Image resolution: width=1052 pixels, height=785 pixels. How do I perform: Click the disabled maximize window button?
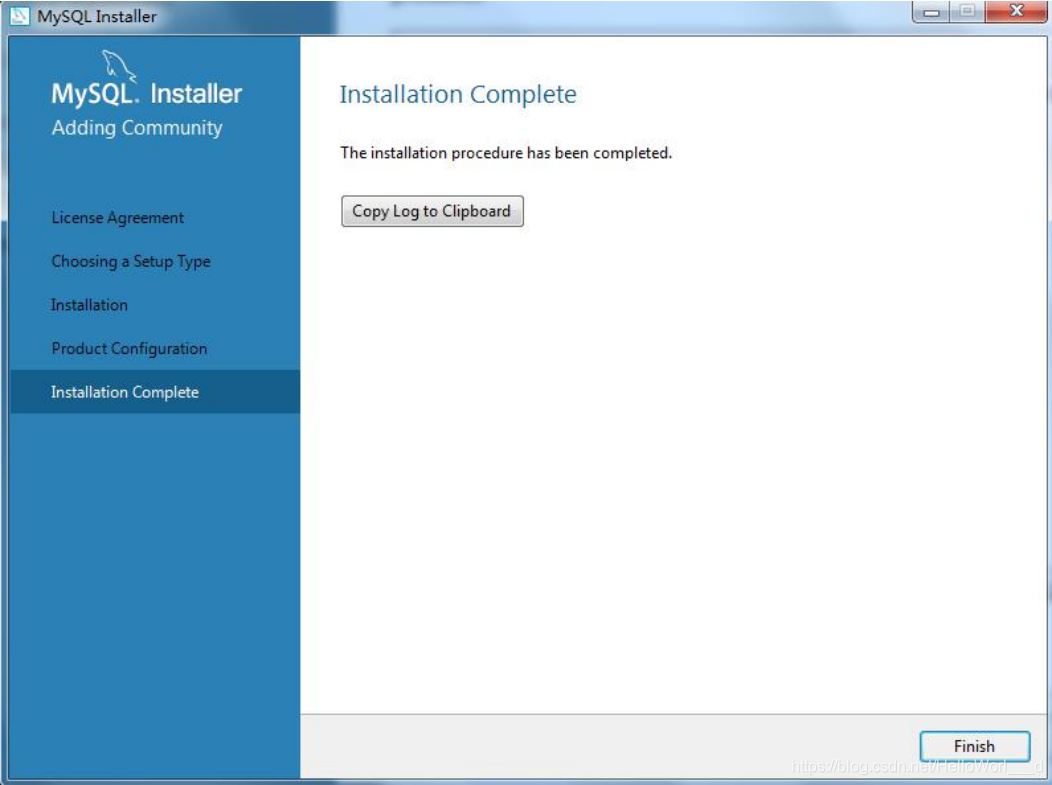pyautogui.click(x=967, y=12)
